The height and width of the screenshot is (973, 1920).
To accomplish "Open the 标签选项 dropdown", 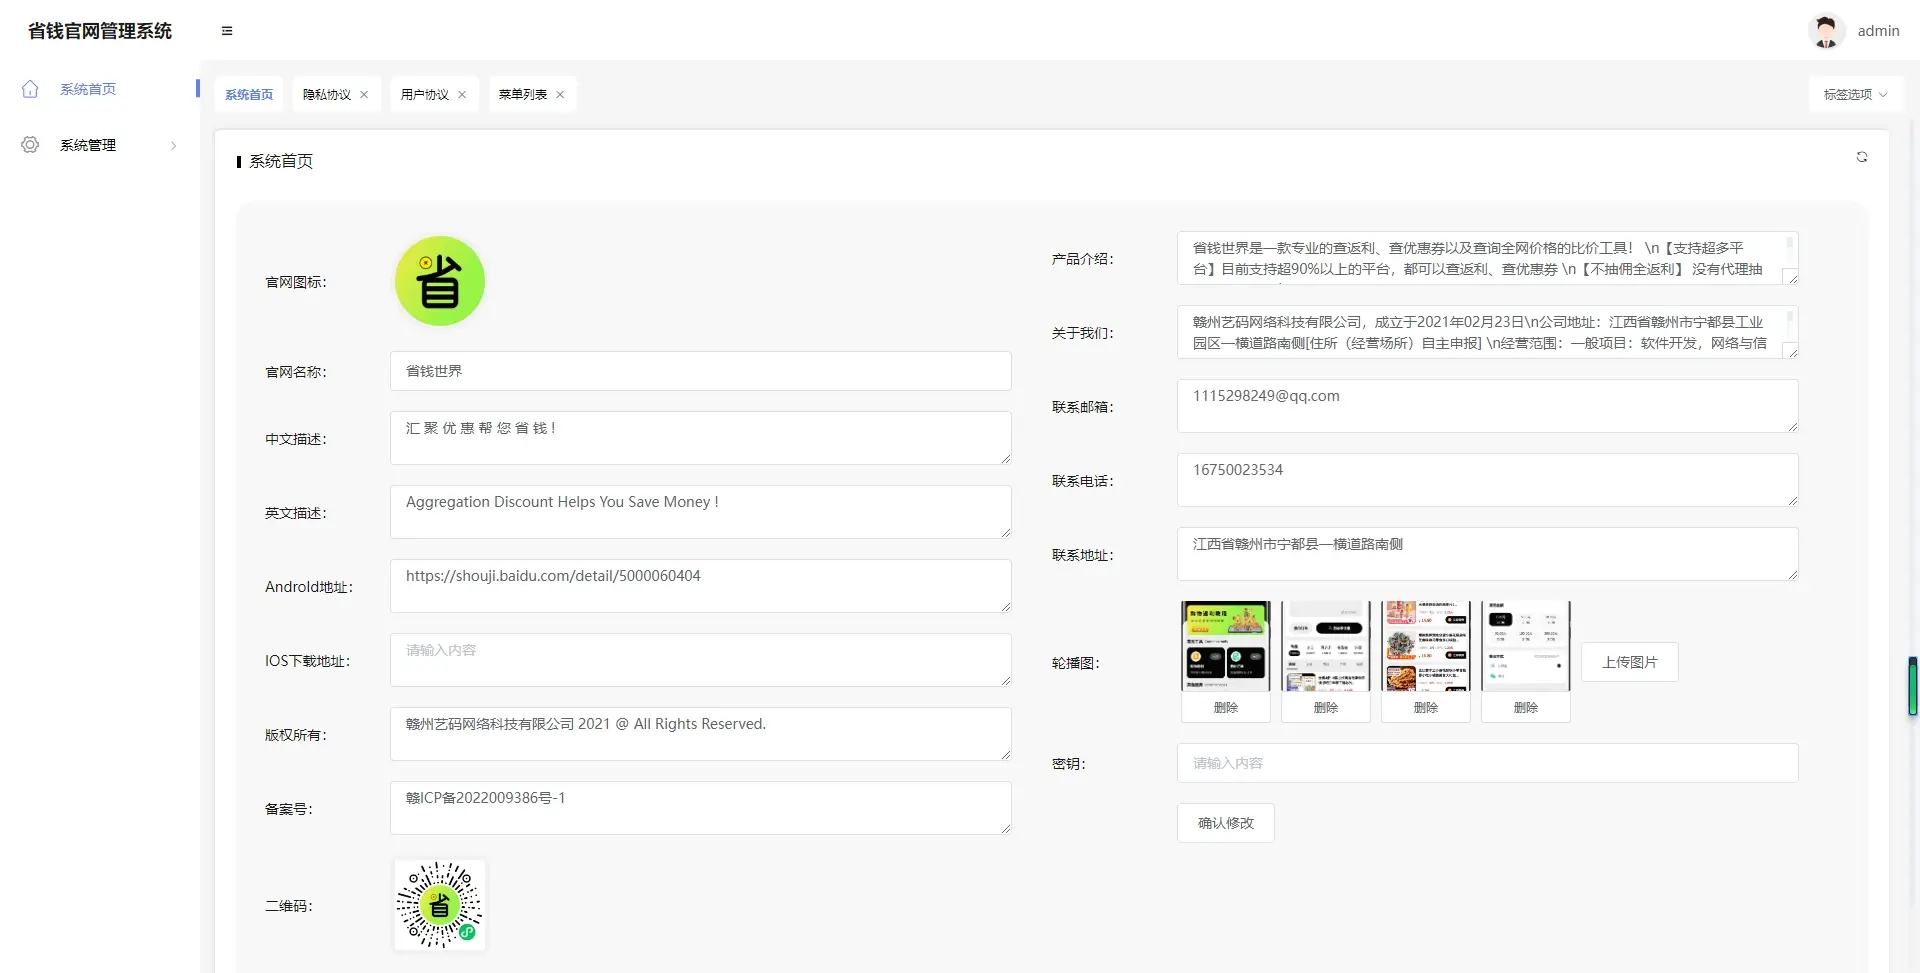I will point(1855,95).
